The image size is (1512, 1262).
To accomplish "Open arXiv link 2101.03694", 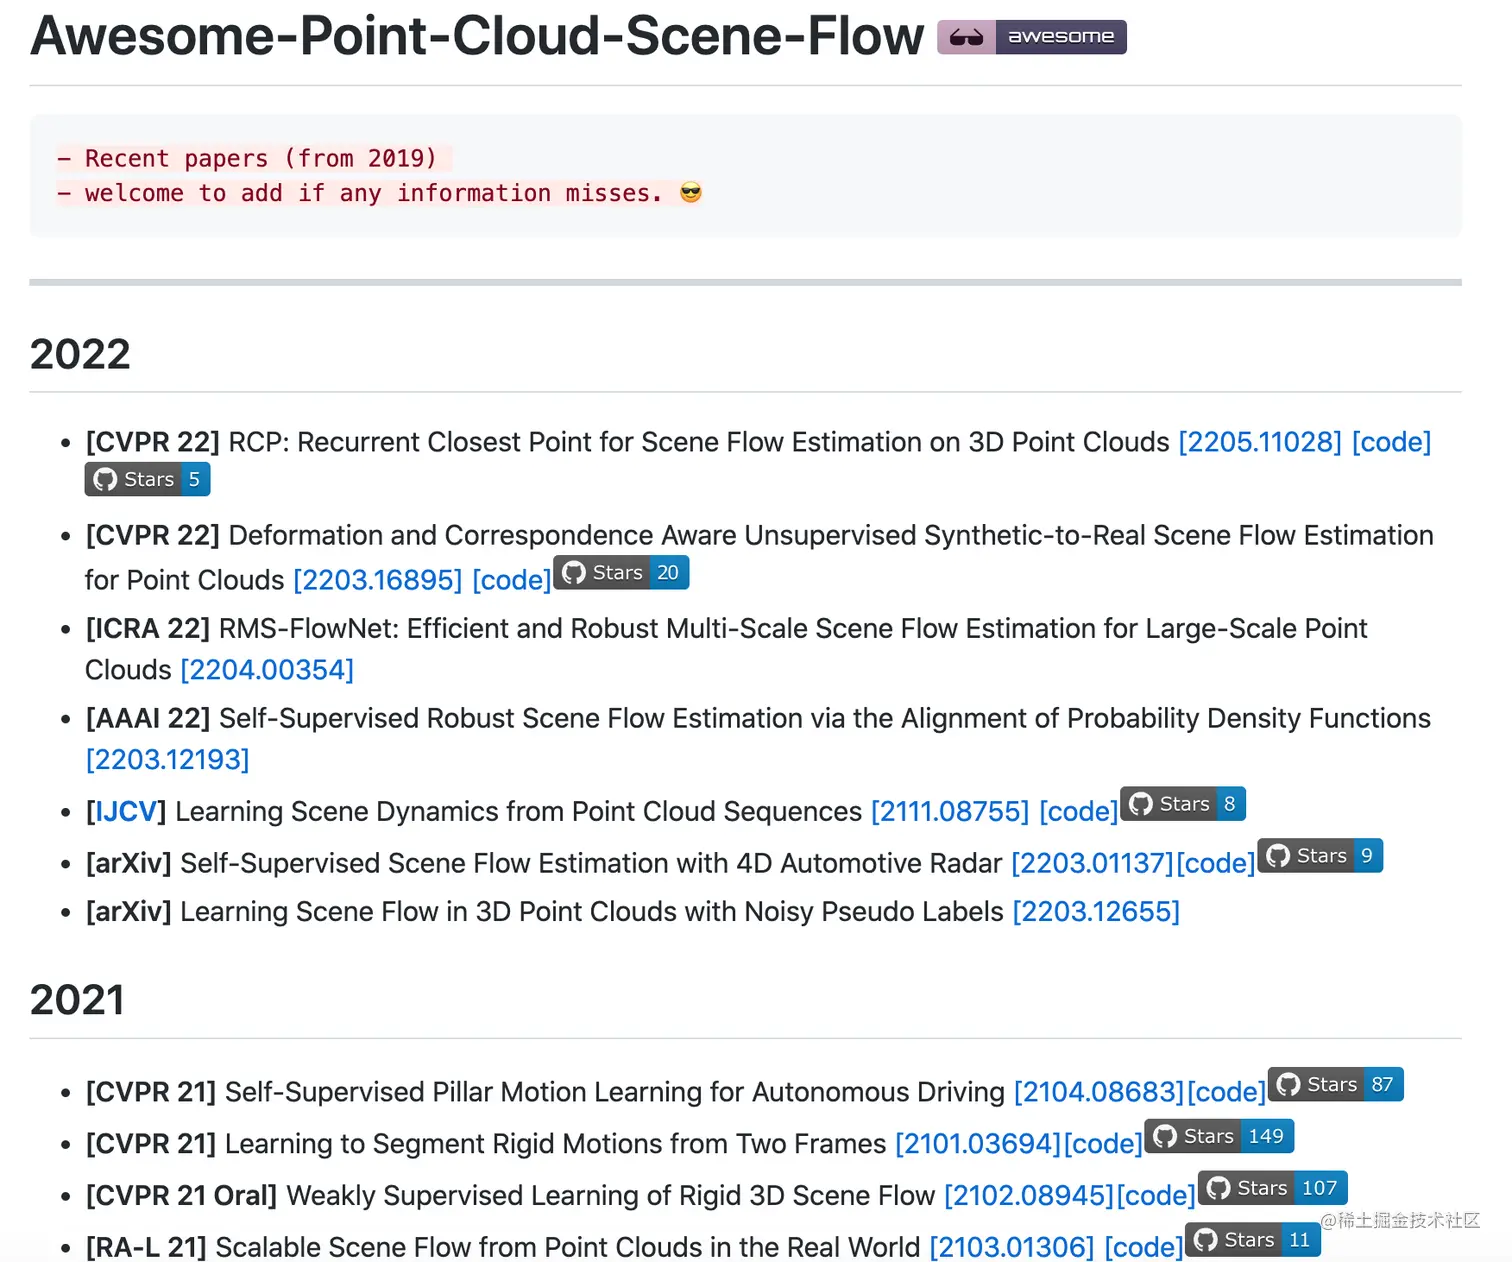I will 978,1144.
